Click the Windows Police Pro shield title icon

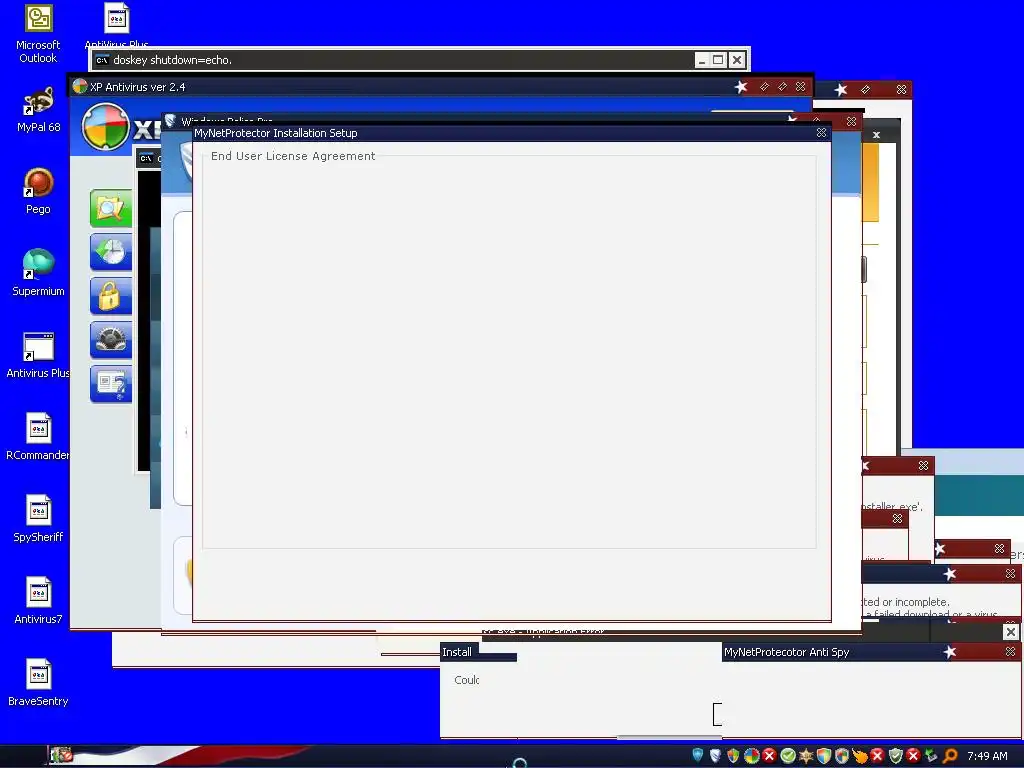pos(170,120)
